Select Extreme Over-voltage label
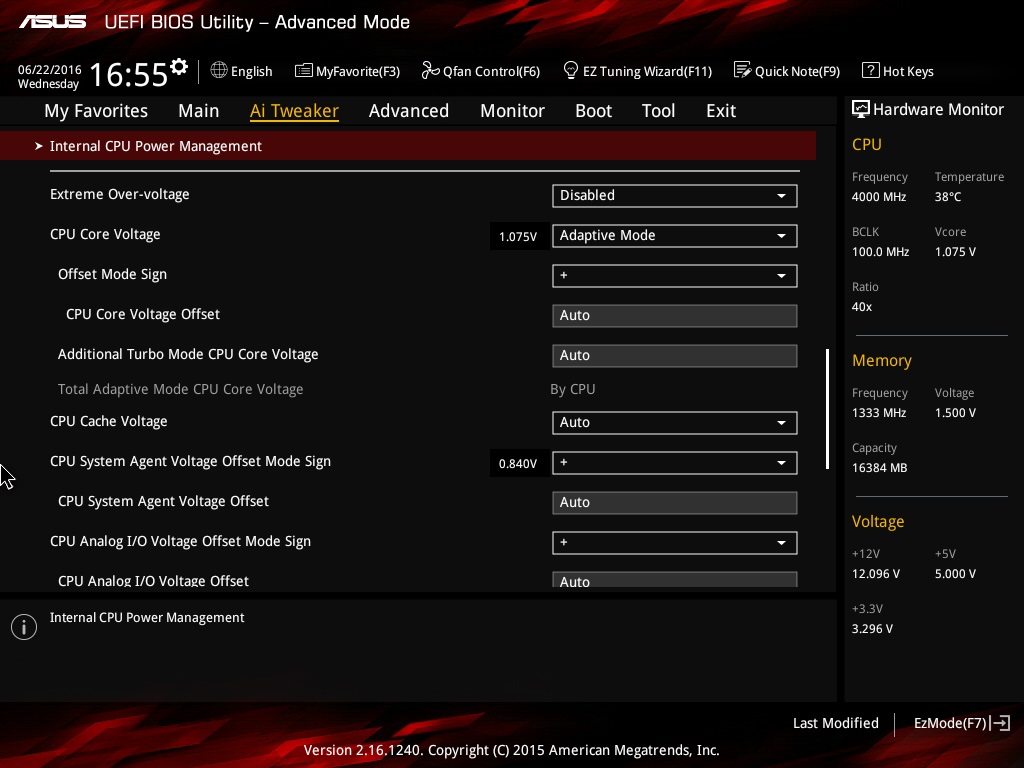This screenshot has height=768, width=1024. click(120, 194)
